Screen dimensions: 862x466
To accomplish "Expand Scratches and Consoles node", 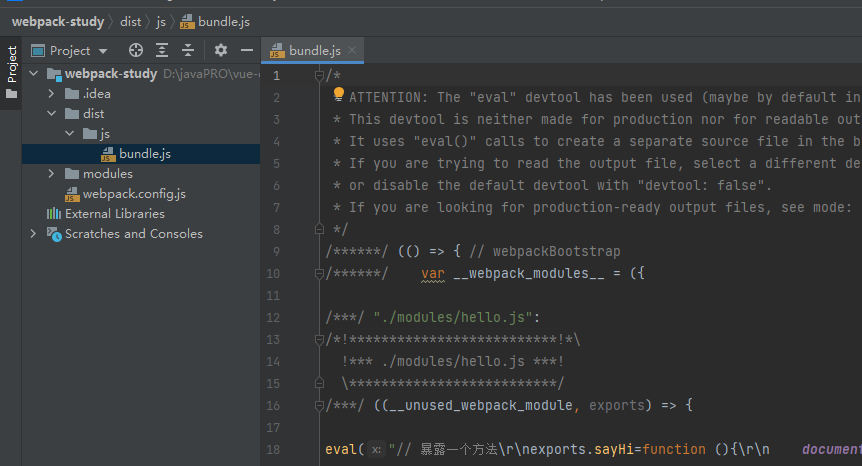I will click(x=33, y=233).
